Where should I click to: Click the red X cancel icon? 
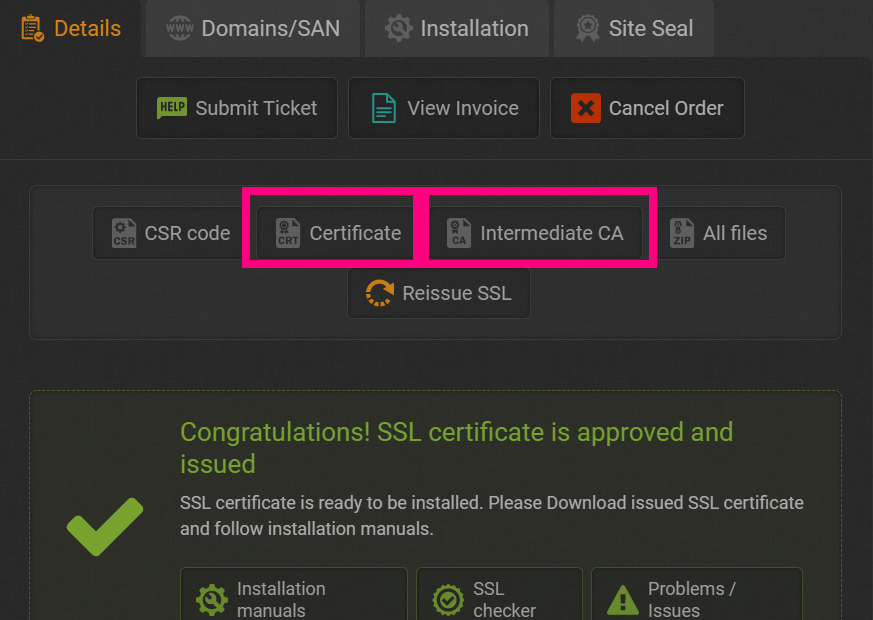click(586, 108)
